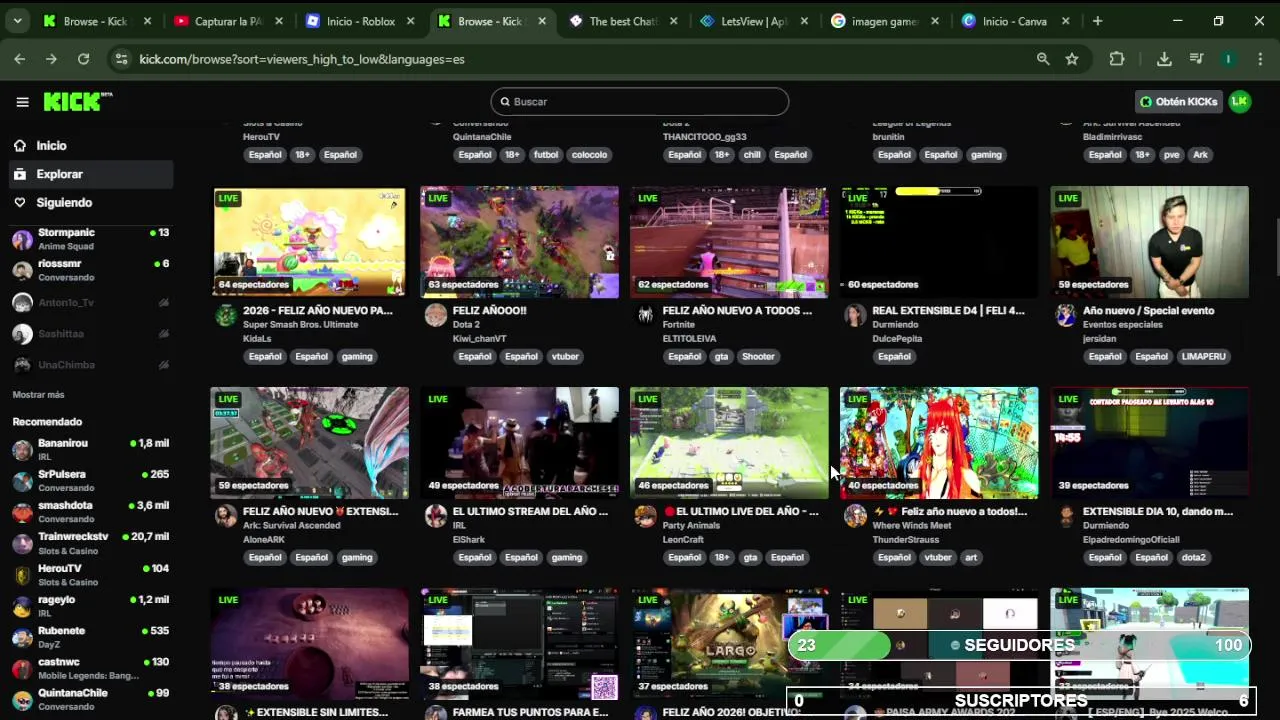
Task: Click Kiwi_chanVT streamer avatar
Action: (x=436, y=316)
